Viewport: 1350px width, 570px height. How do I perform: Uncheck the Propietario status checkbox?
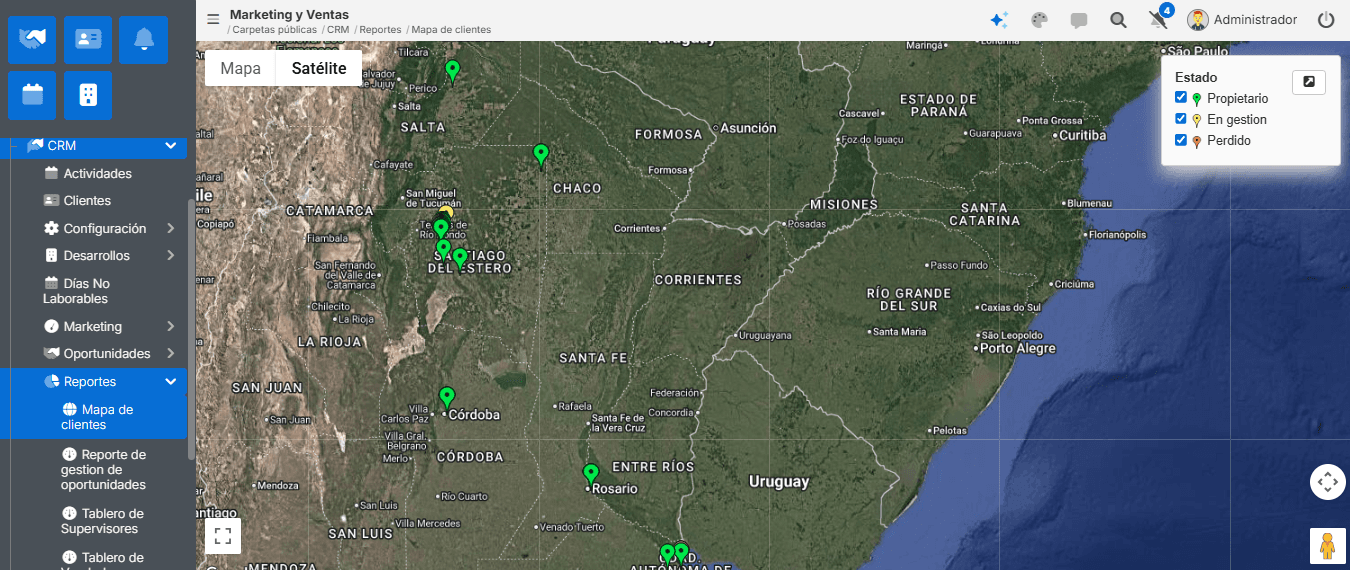point(1181,98)
